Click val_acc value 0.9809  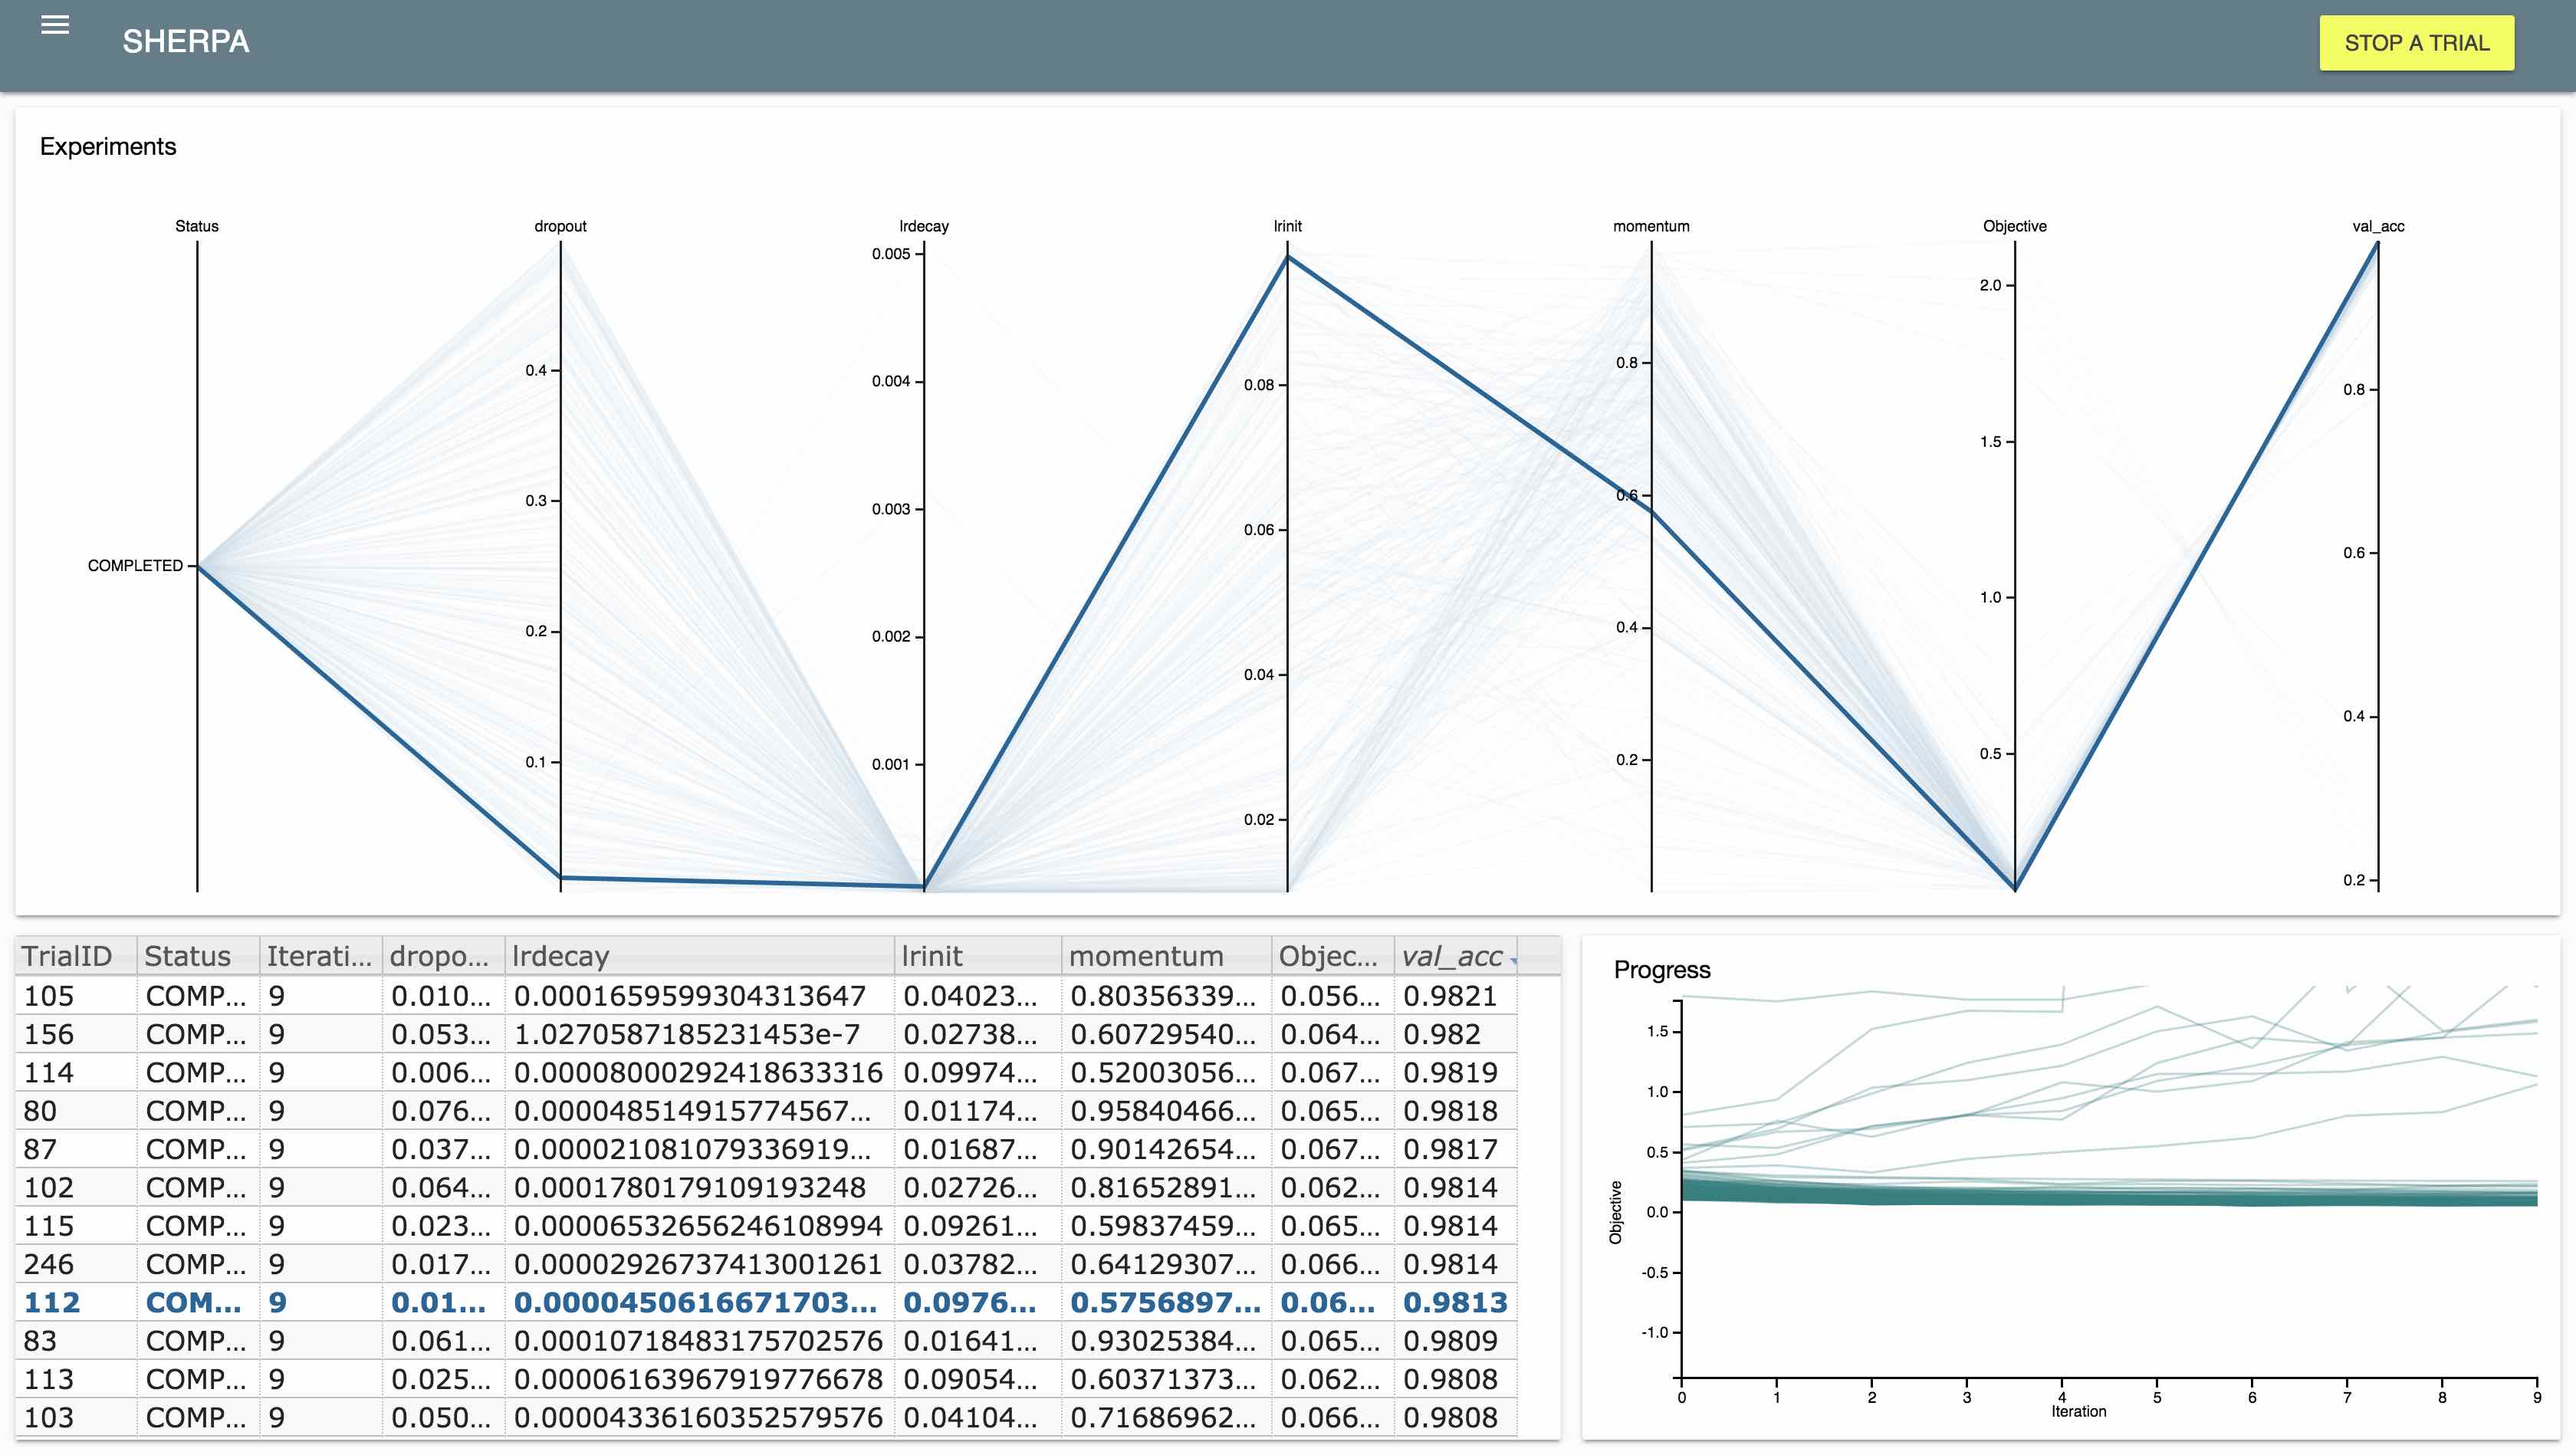coord(1450,1341)
